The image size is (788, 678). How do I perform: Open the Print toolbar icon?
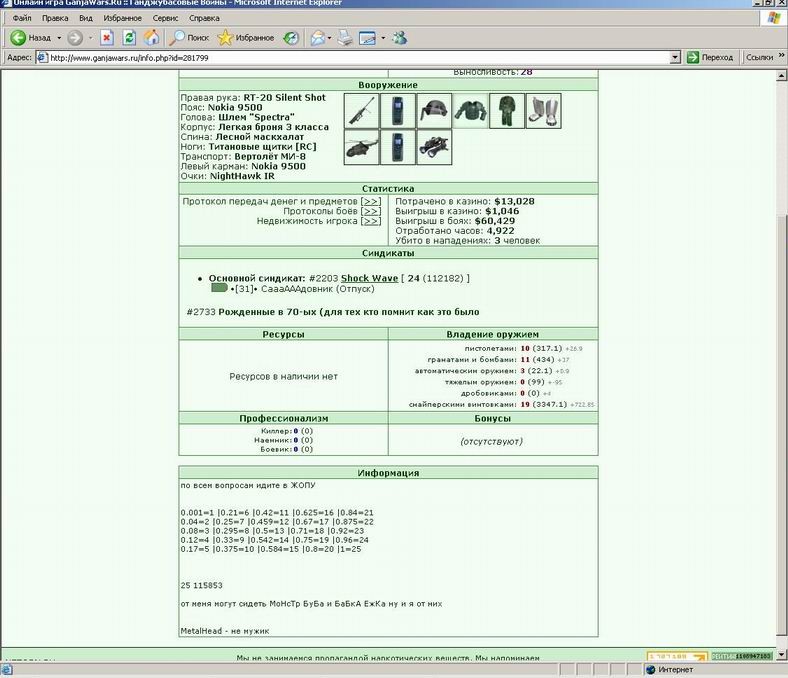345,38
